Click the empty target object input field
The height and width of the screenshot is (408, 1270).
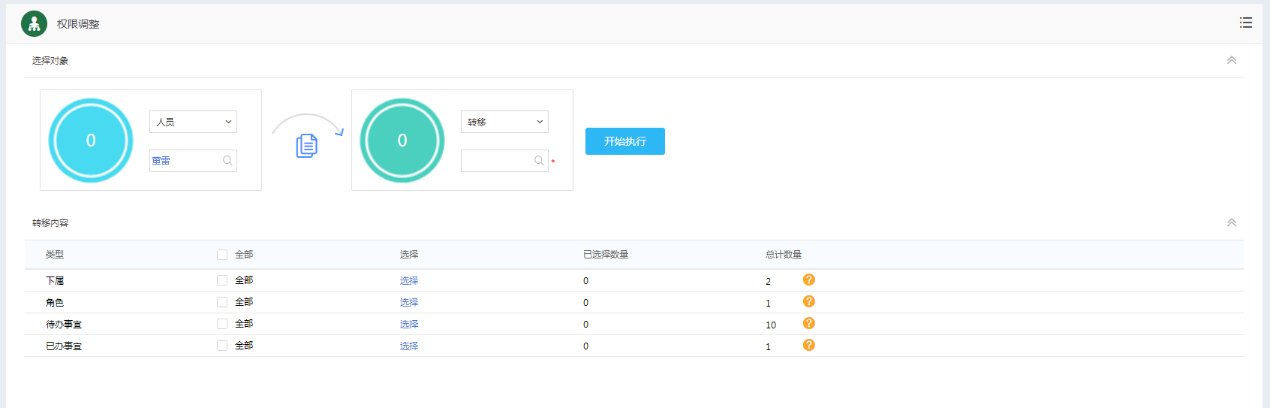click(496, 160)
